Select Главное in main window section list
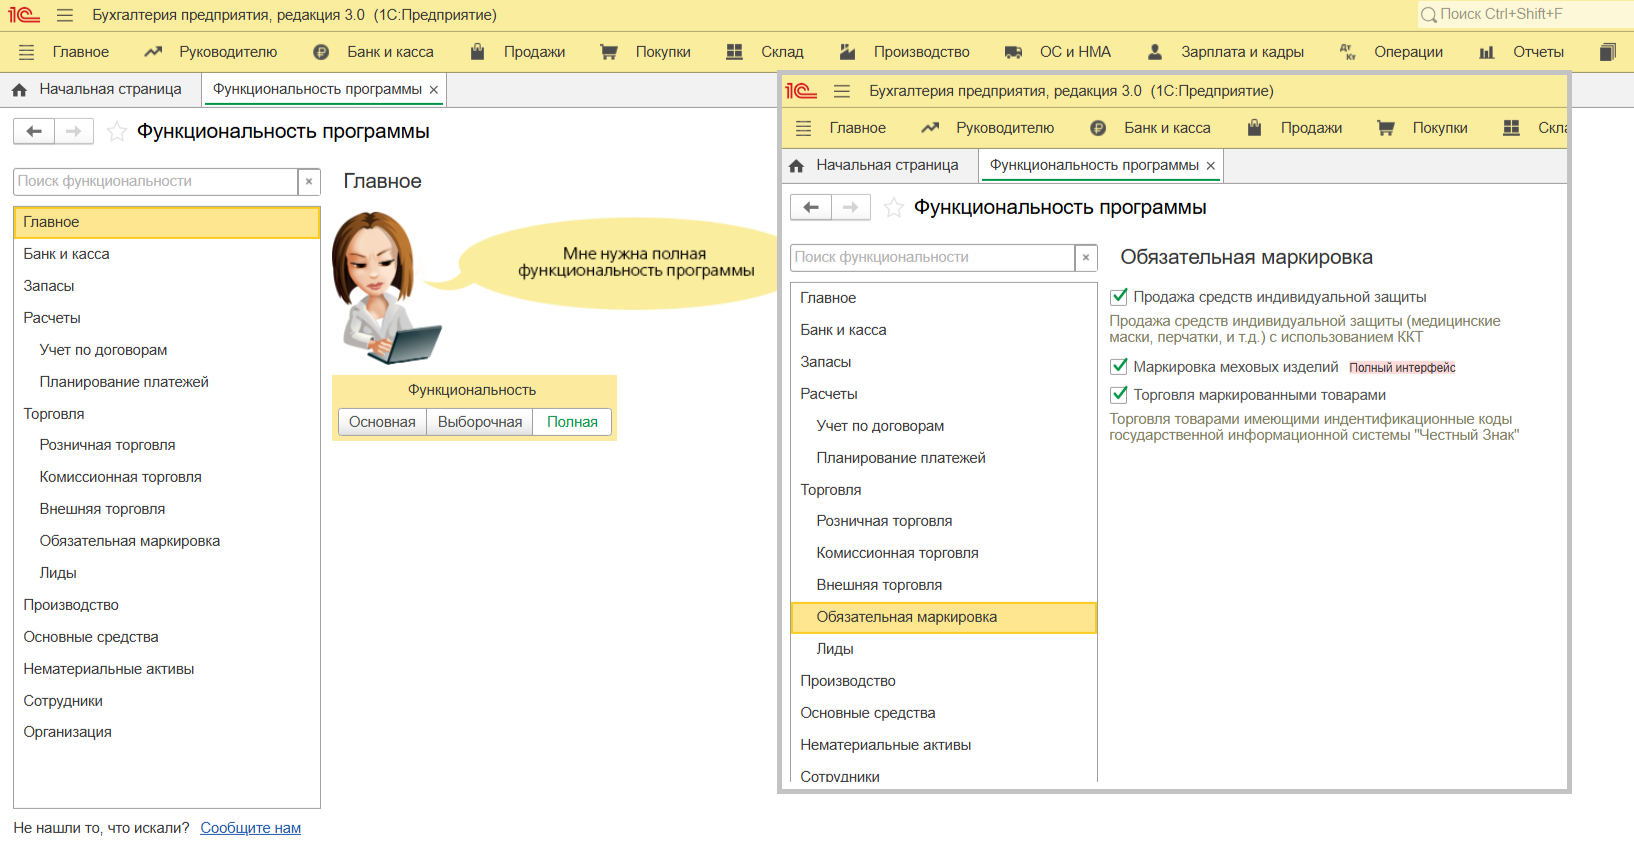Viewport: 1634px width, 847px height. 167,222
